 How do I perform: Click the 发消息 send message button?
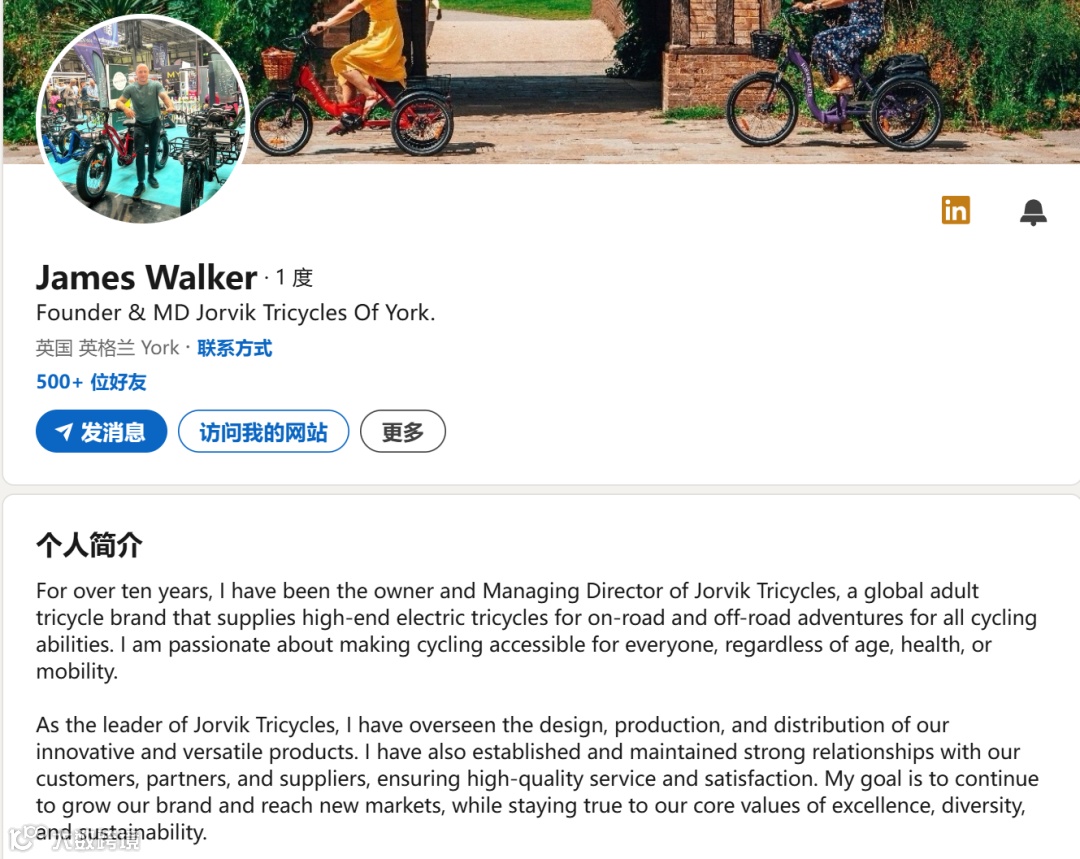(101, 432)
